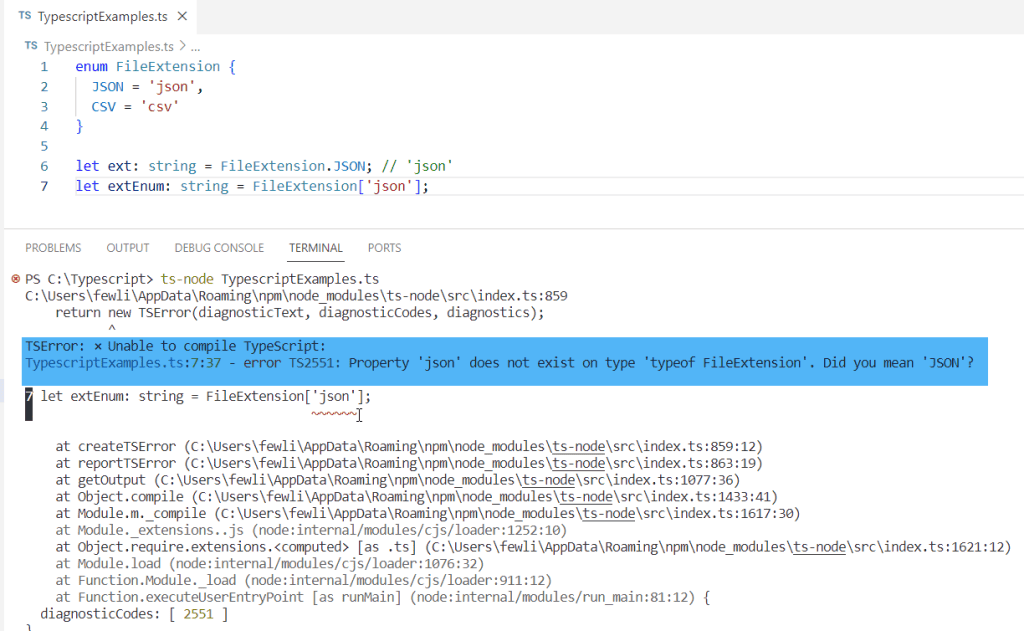Open ts-node link in Object.compile stack line
The image size is (1024, 631).
[x=586, y=497]
